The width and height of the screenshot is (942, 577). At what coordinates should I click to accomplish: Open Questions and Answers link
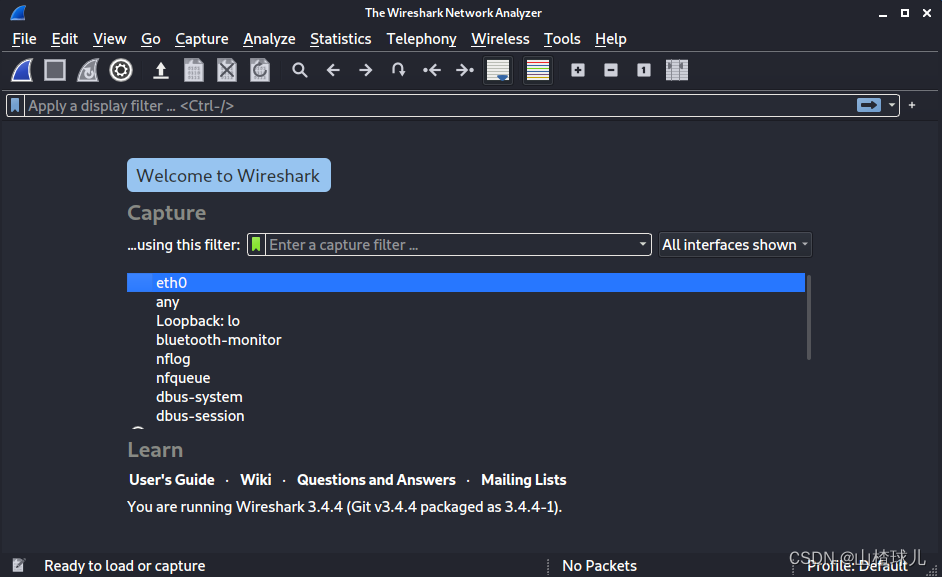(x=376, y=480)
